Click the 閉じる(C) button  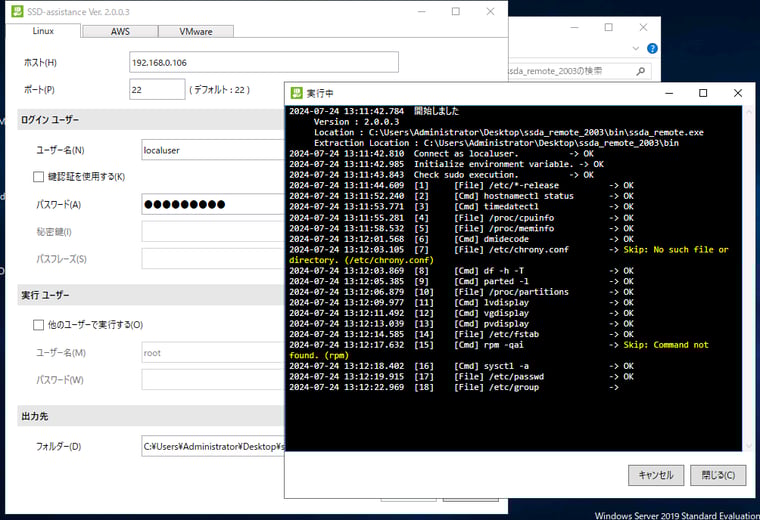point(718,475)
